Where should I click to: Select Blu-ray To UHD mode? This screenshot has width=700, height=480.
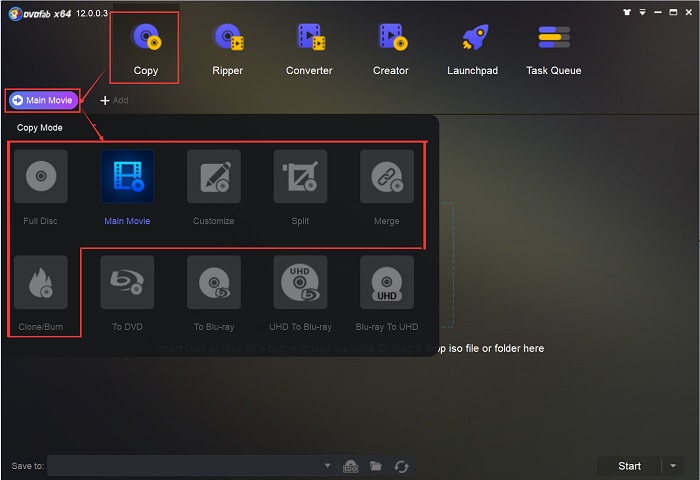click(386, 283)
